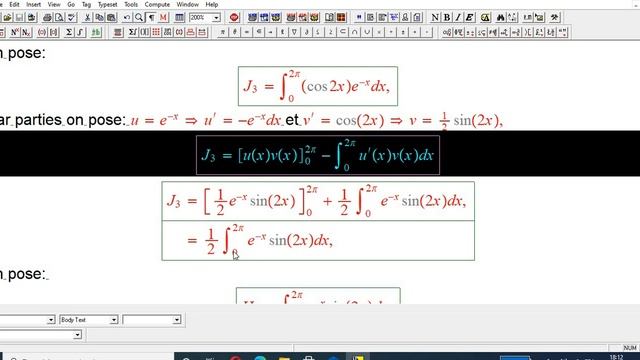Click the red Matrix grid icon
This screenshot has width=640, height=360.
(x=156, y=32)
